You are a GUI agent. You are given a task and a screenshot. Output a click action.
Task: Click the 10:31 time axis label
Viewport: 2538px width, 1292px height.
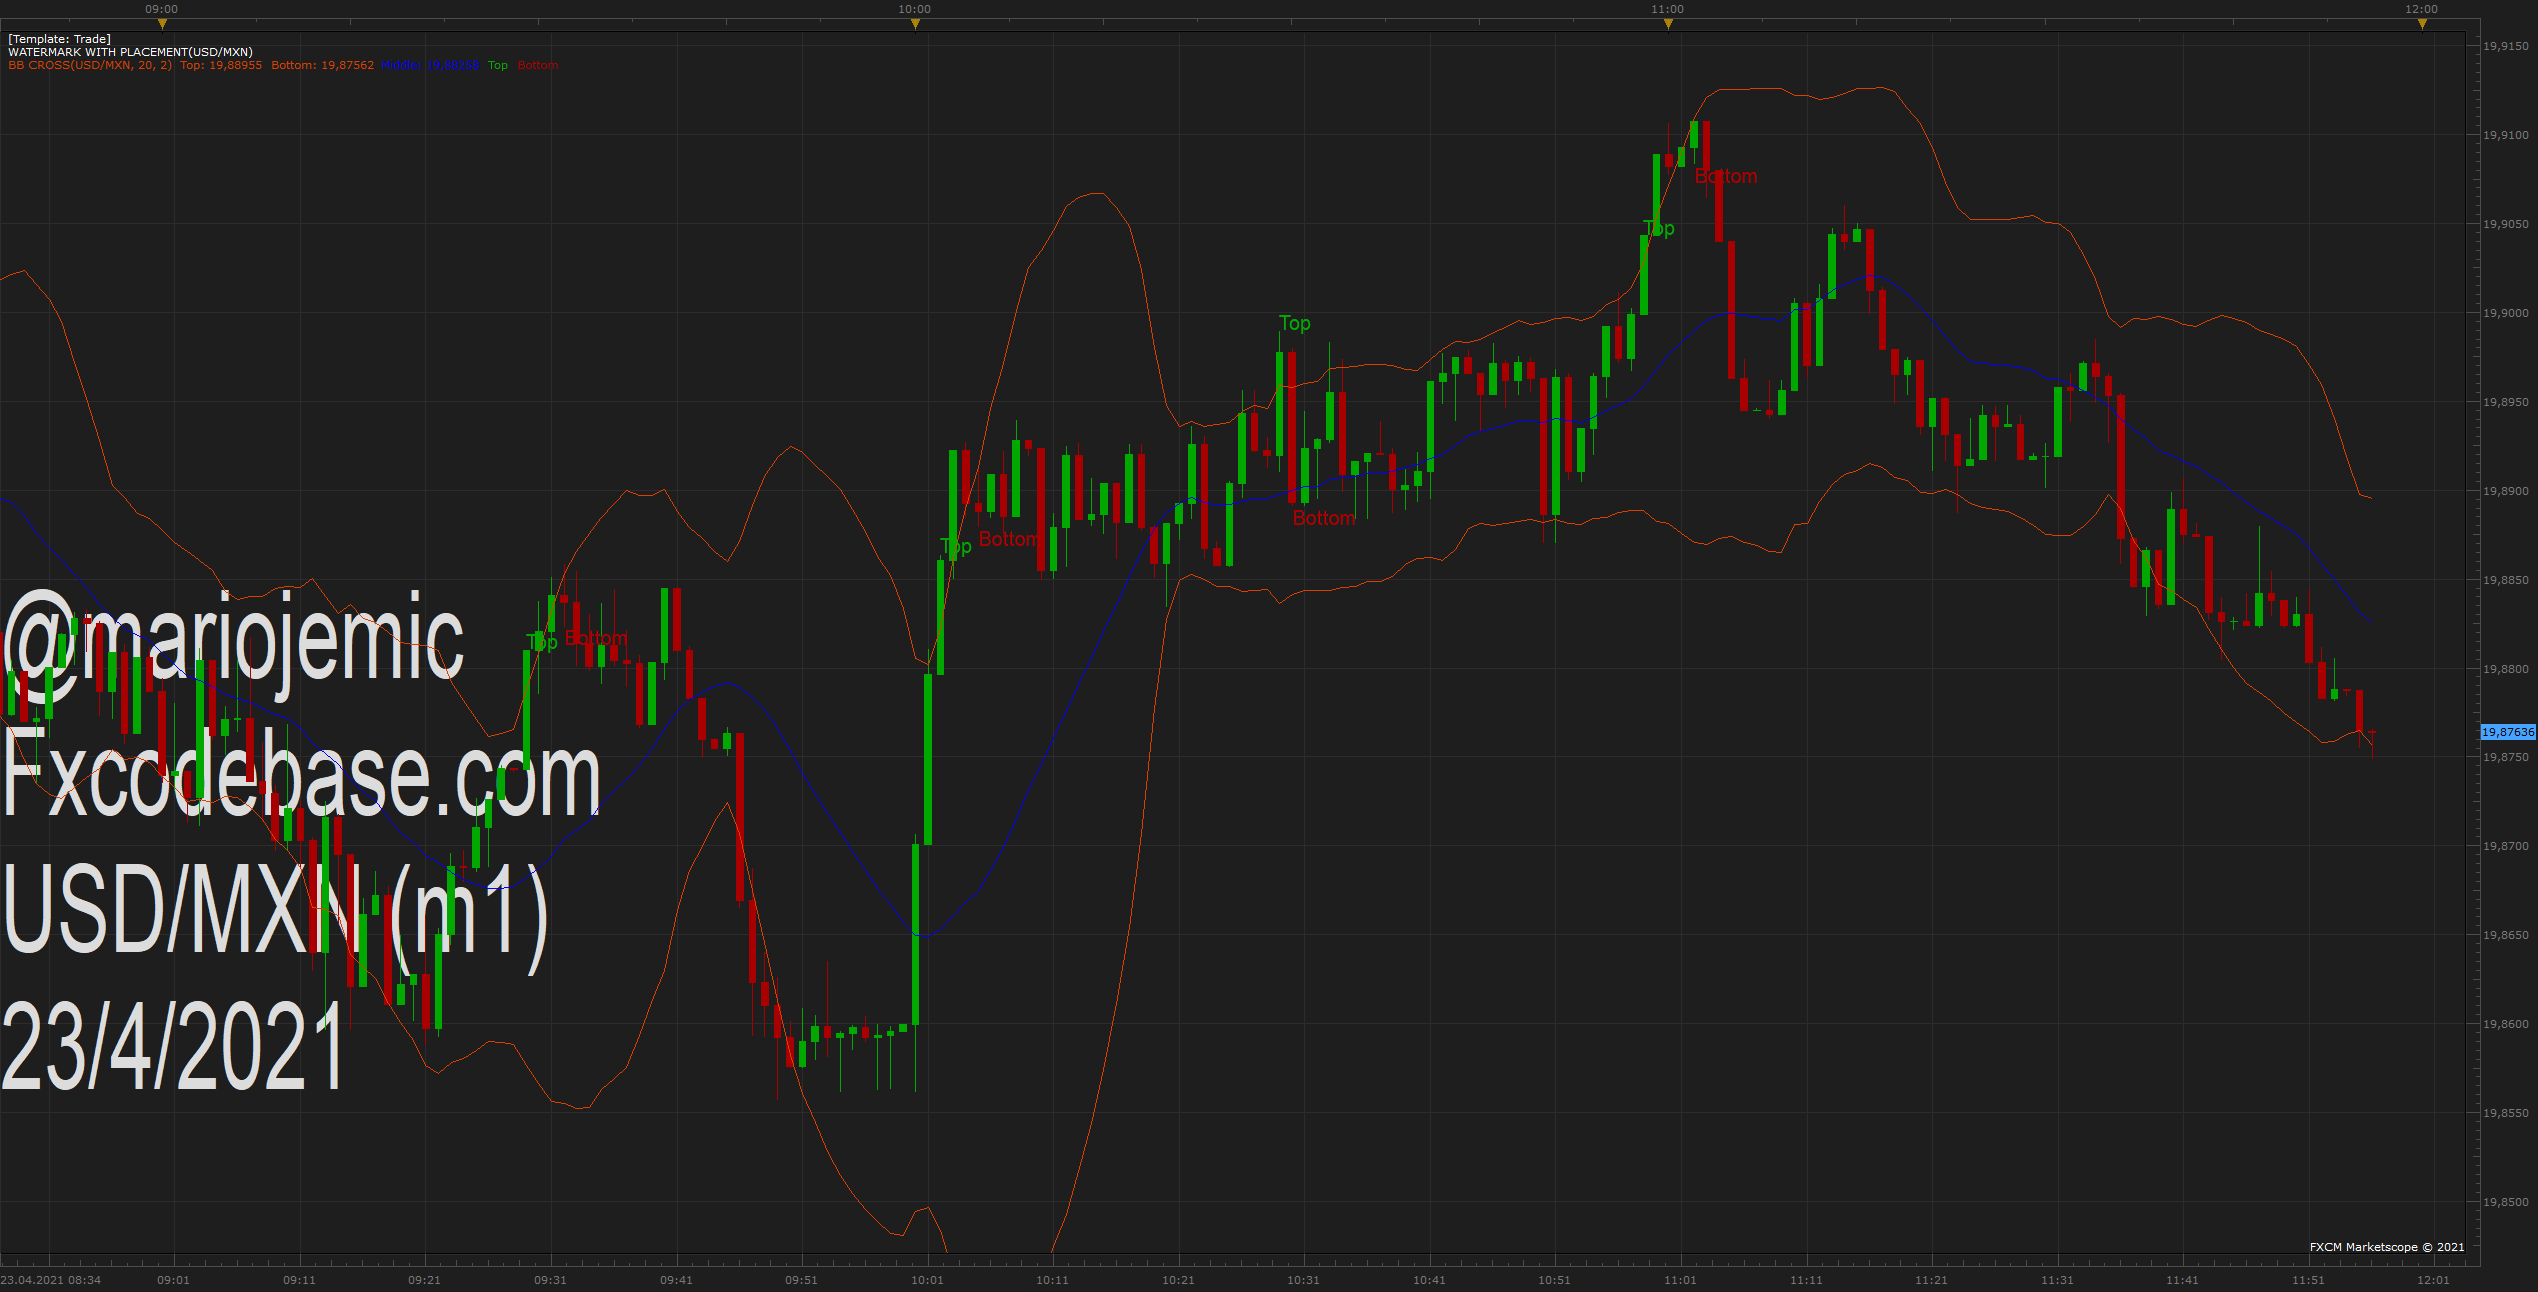1303,1280
